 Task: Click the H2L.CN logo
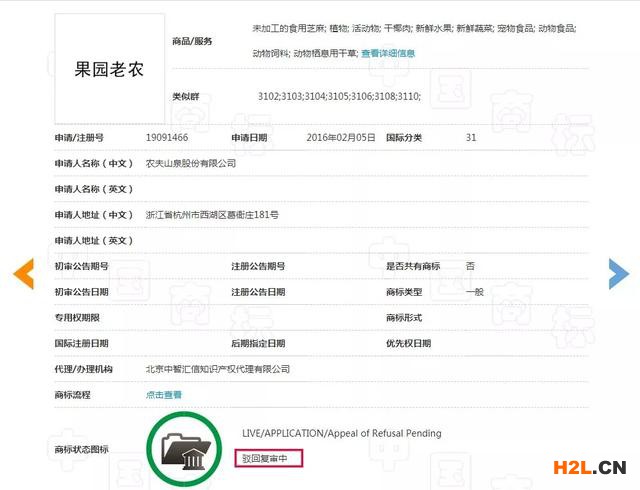click(x=584, y=466)
